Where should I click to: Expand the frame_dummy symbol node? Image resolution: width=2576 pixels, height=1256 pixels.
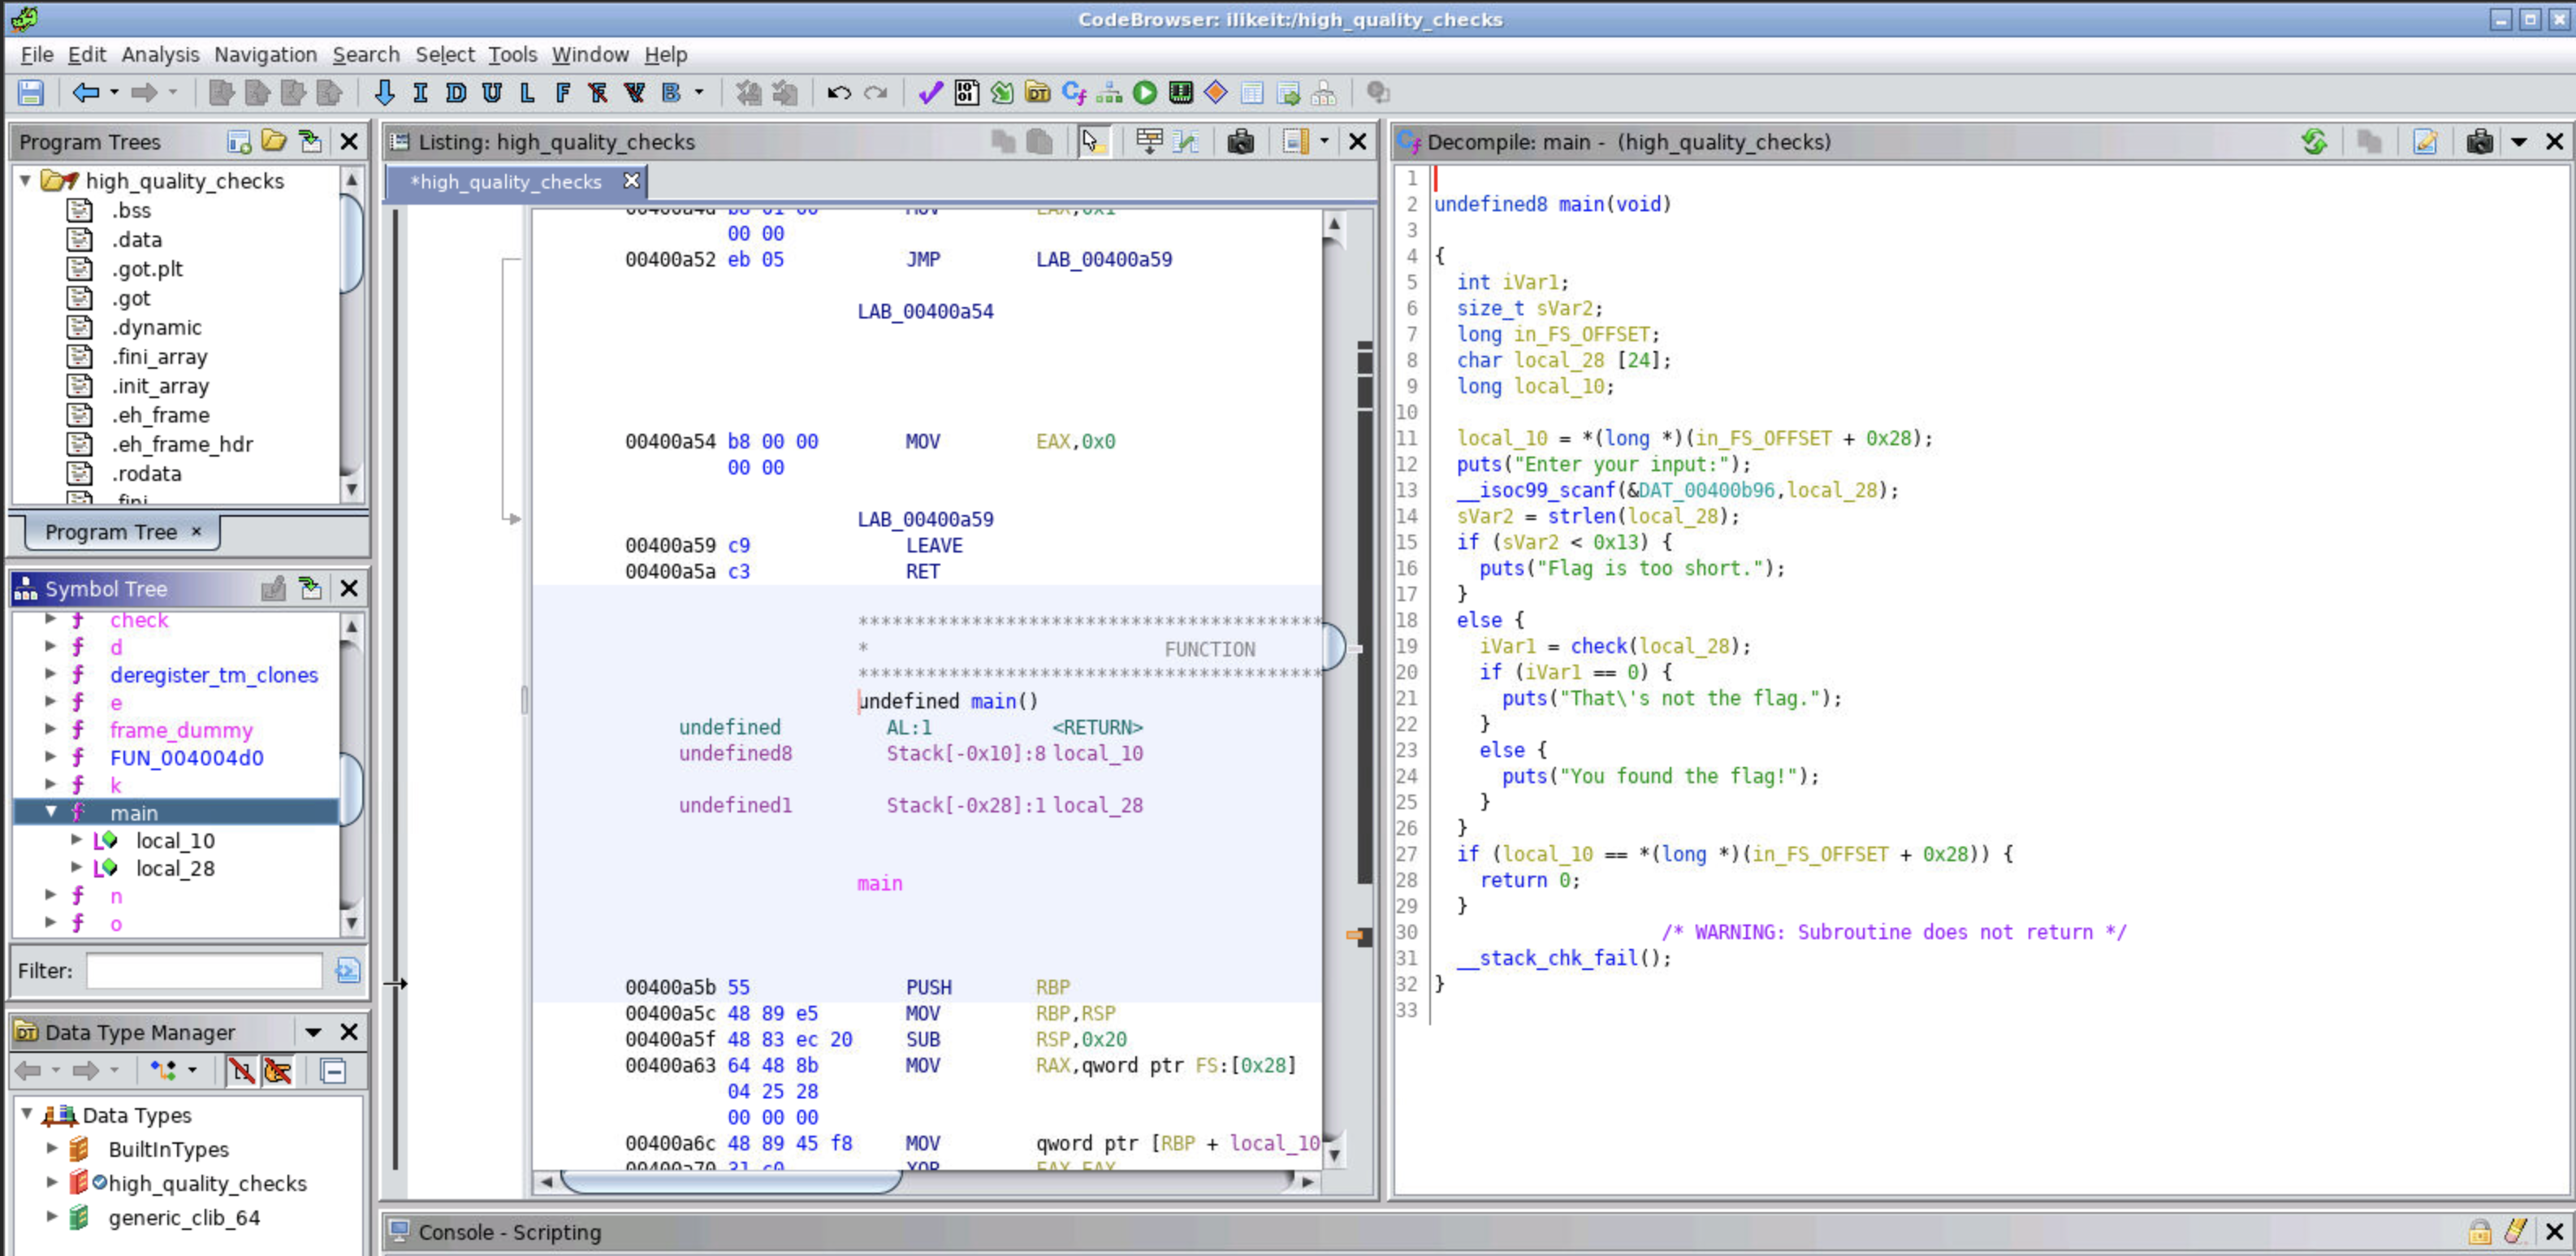50,730
